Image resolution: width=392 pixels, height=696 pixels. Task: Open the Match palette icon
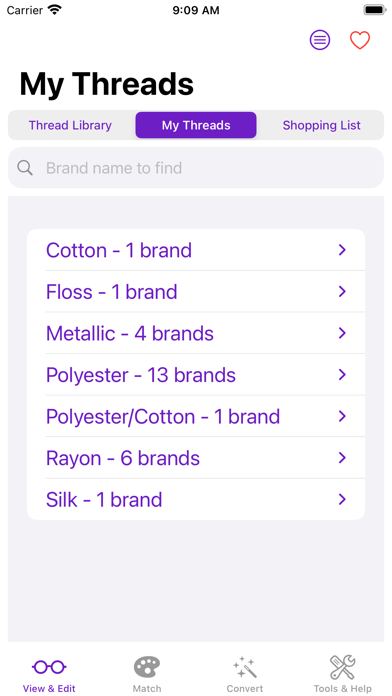(x=147, y=667)
